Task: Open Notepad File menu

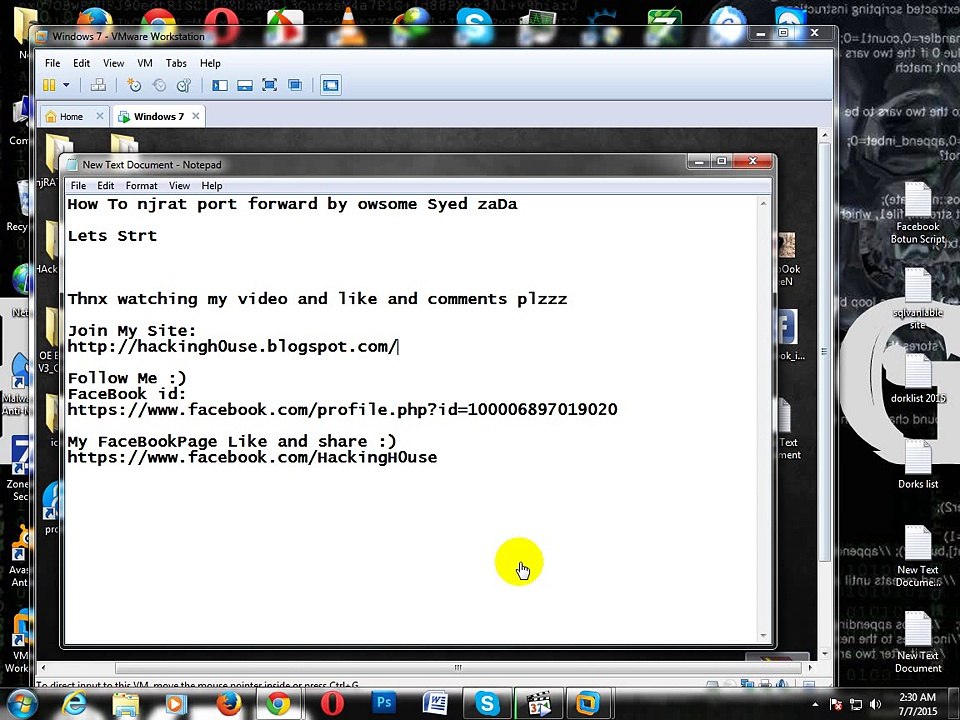Action: pyautogui.click(x=78, y=186)
